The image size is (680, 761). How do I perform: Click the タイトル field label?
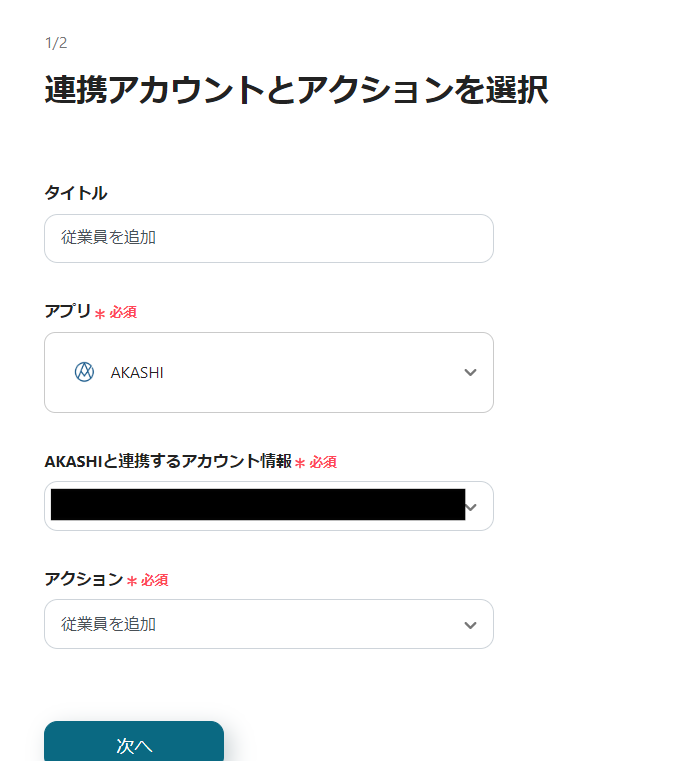76,193
